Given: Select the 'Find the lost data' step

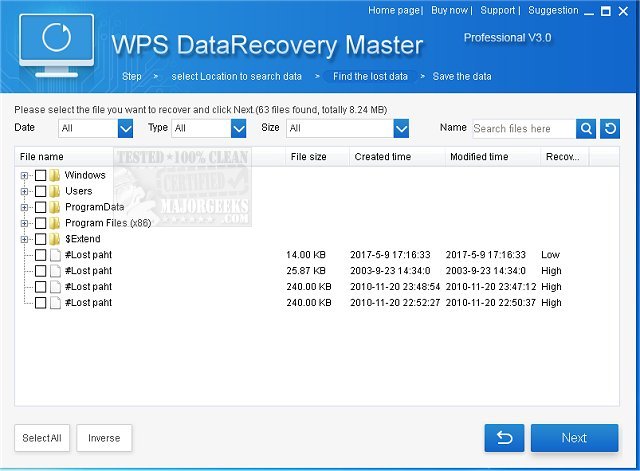Looking at the screenshot, I should (x=370, y=76).
